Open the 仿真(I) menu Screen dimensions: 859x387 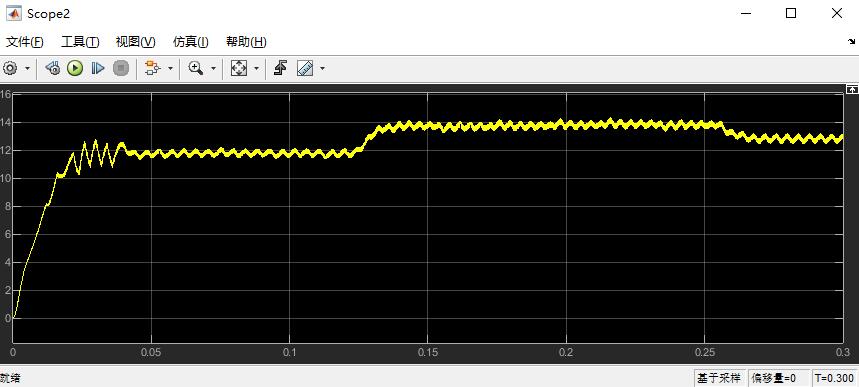[x=191, y=42]
